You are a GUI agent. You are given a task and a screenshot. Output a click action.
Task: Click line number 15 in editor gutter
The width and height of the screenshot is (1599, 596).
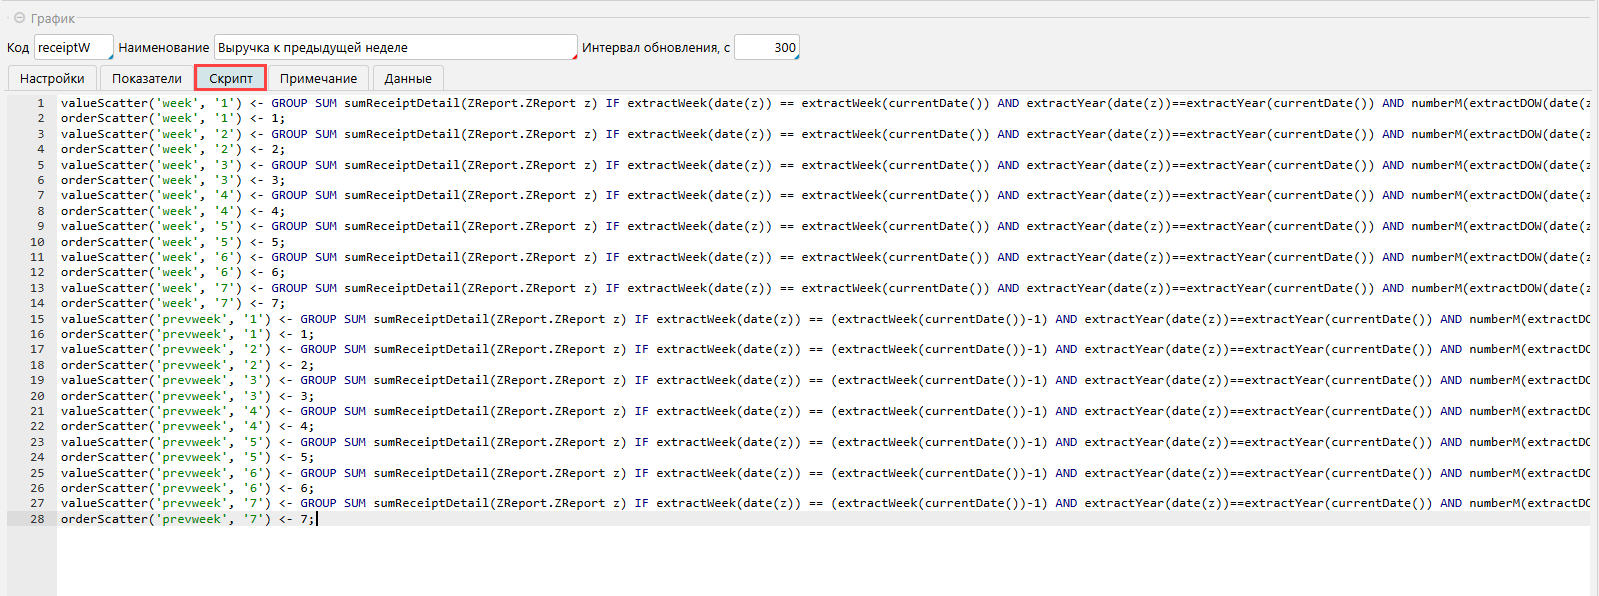[x=37, y=319]
